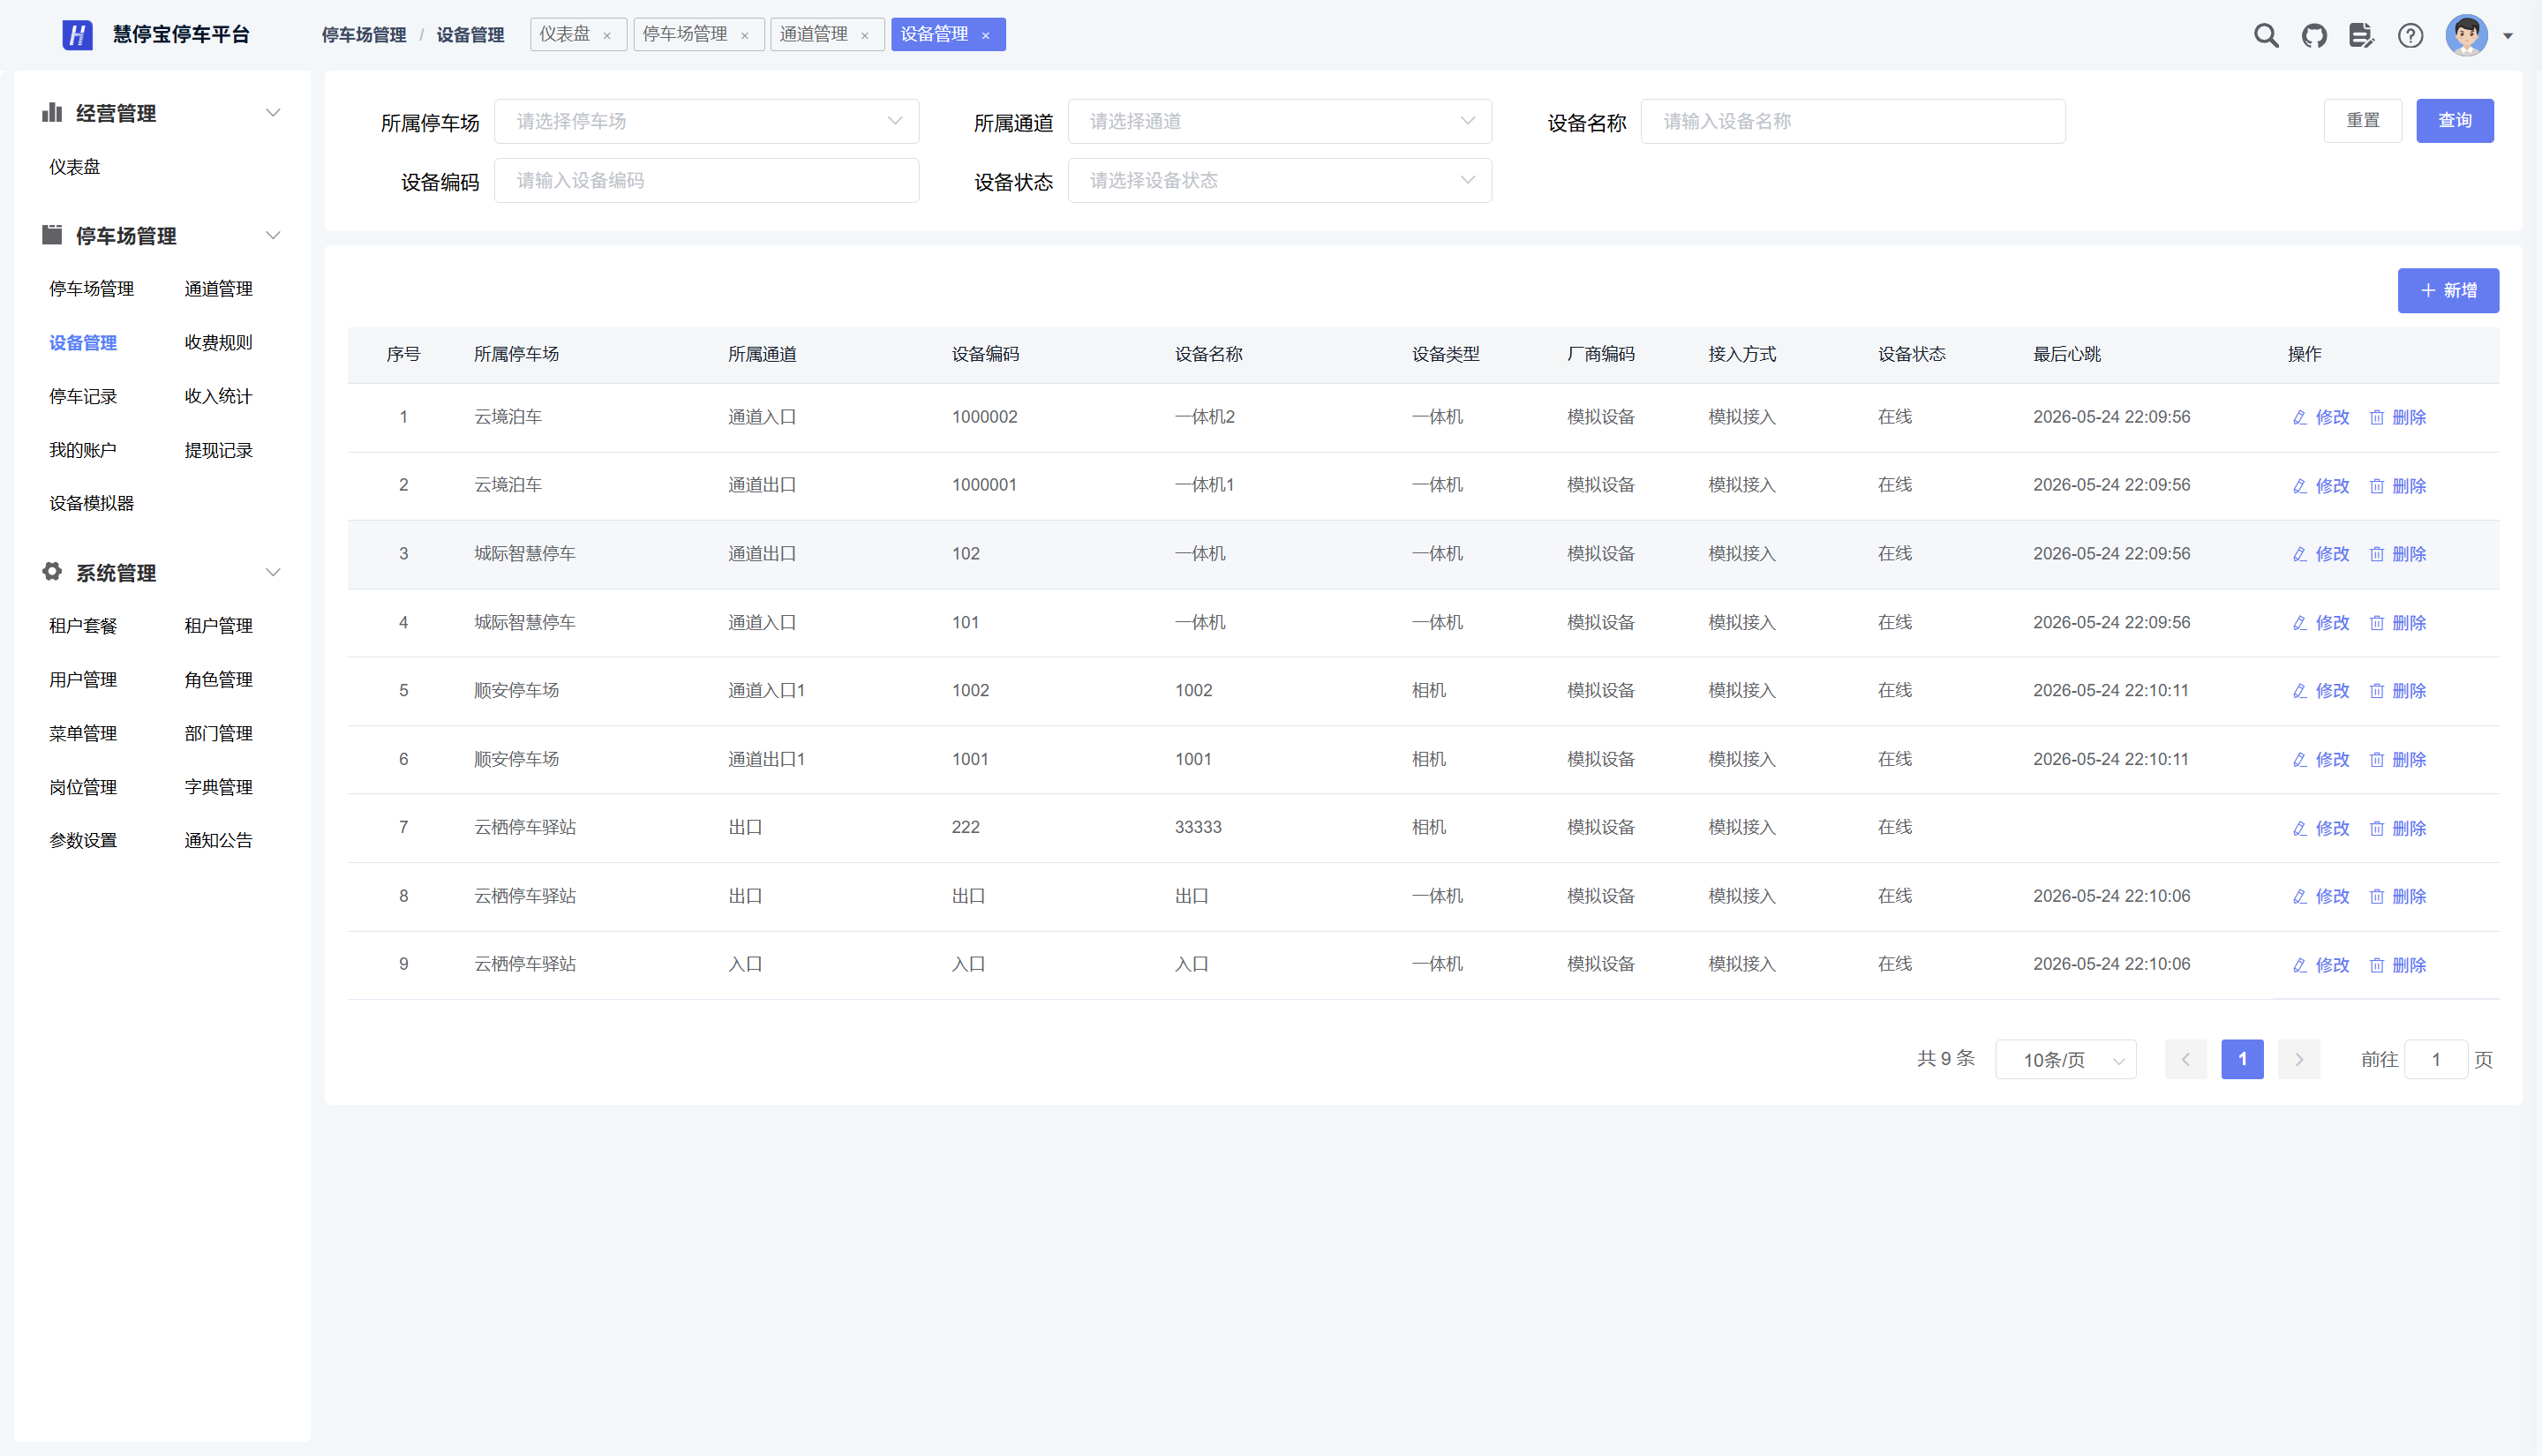Open the user avatar menu
Screen dimensions: 2542x1456
point(2466,36)
